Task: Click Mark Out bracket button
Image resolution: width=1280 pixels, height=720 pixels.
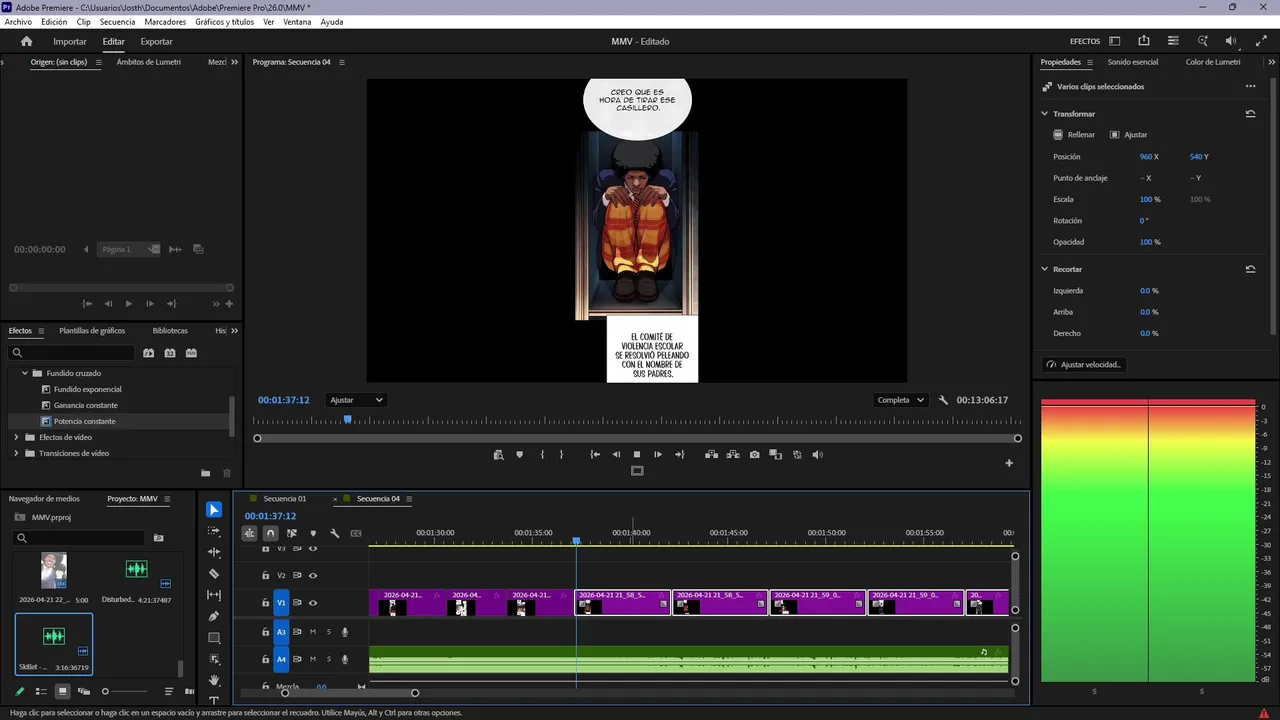Action: [561, 454]
